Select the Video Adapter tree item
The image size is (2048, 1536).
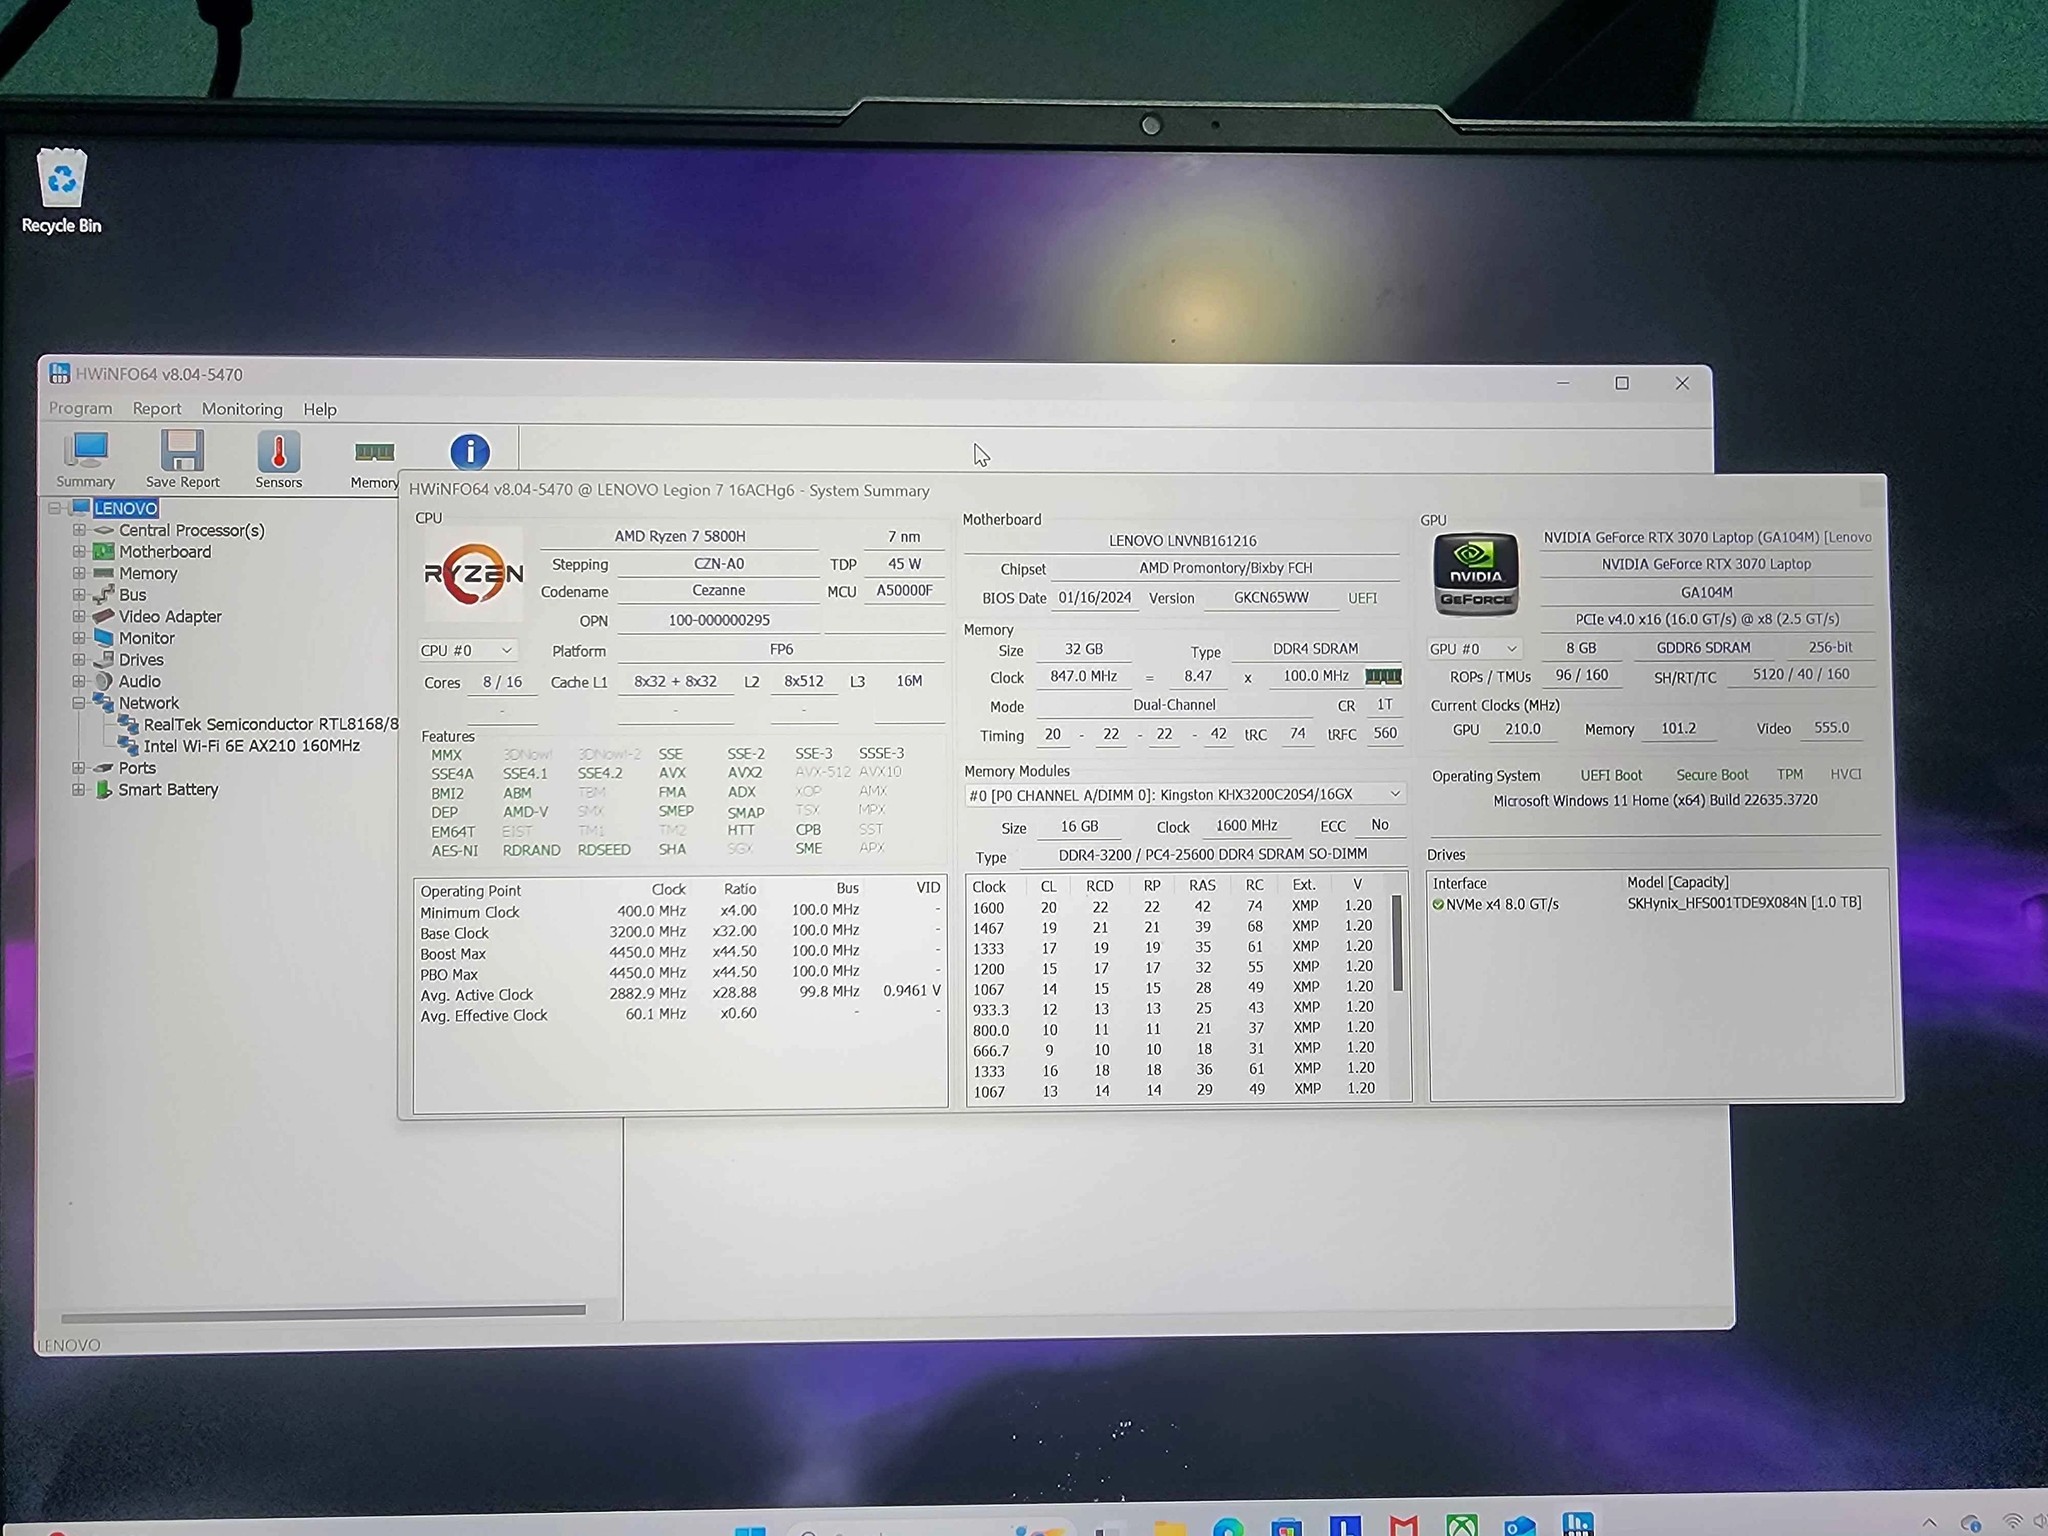tap(170, 616)
